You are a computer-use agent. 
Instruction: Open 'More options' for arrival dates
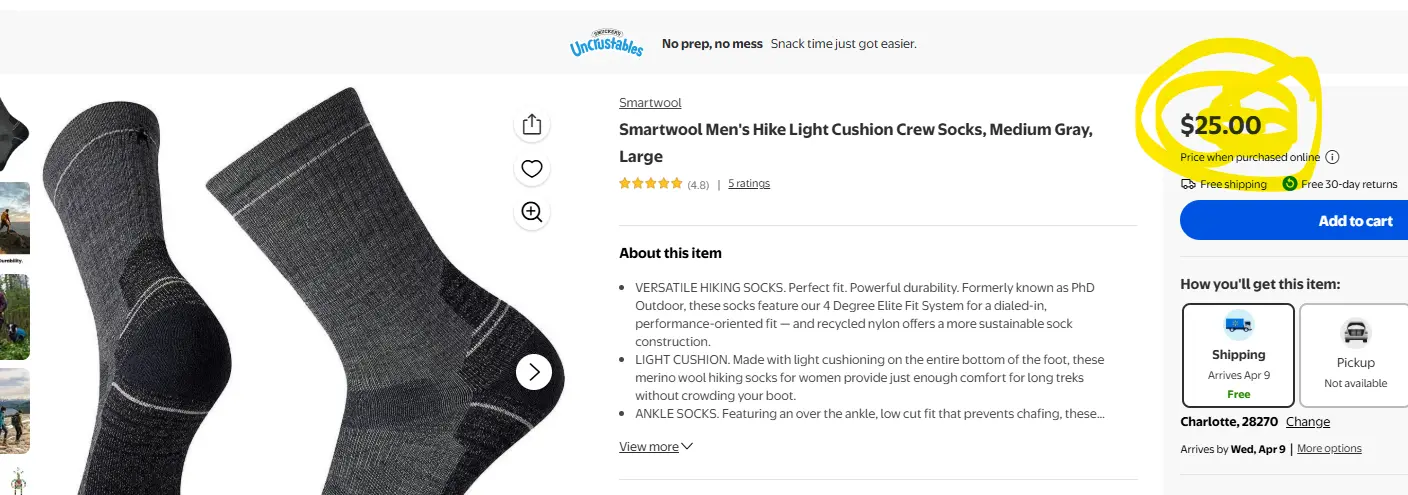click(x=1329, y=449)
